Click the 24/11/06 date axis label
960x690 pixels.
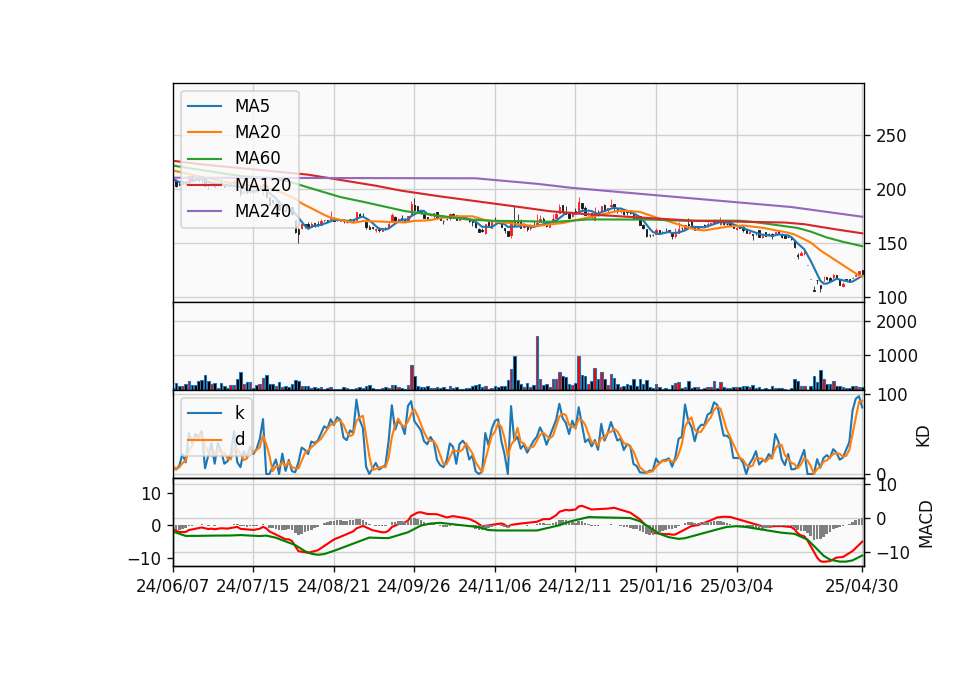point(495,586)
